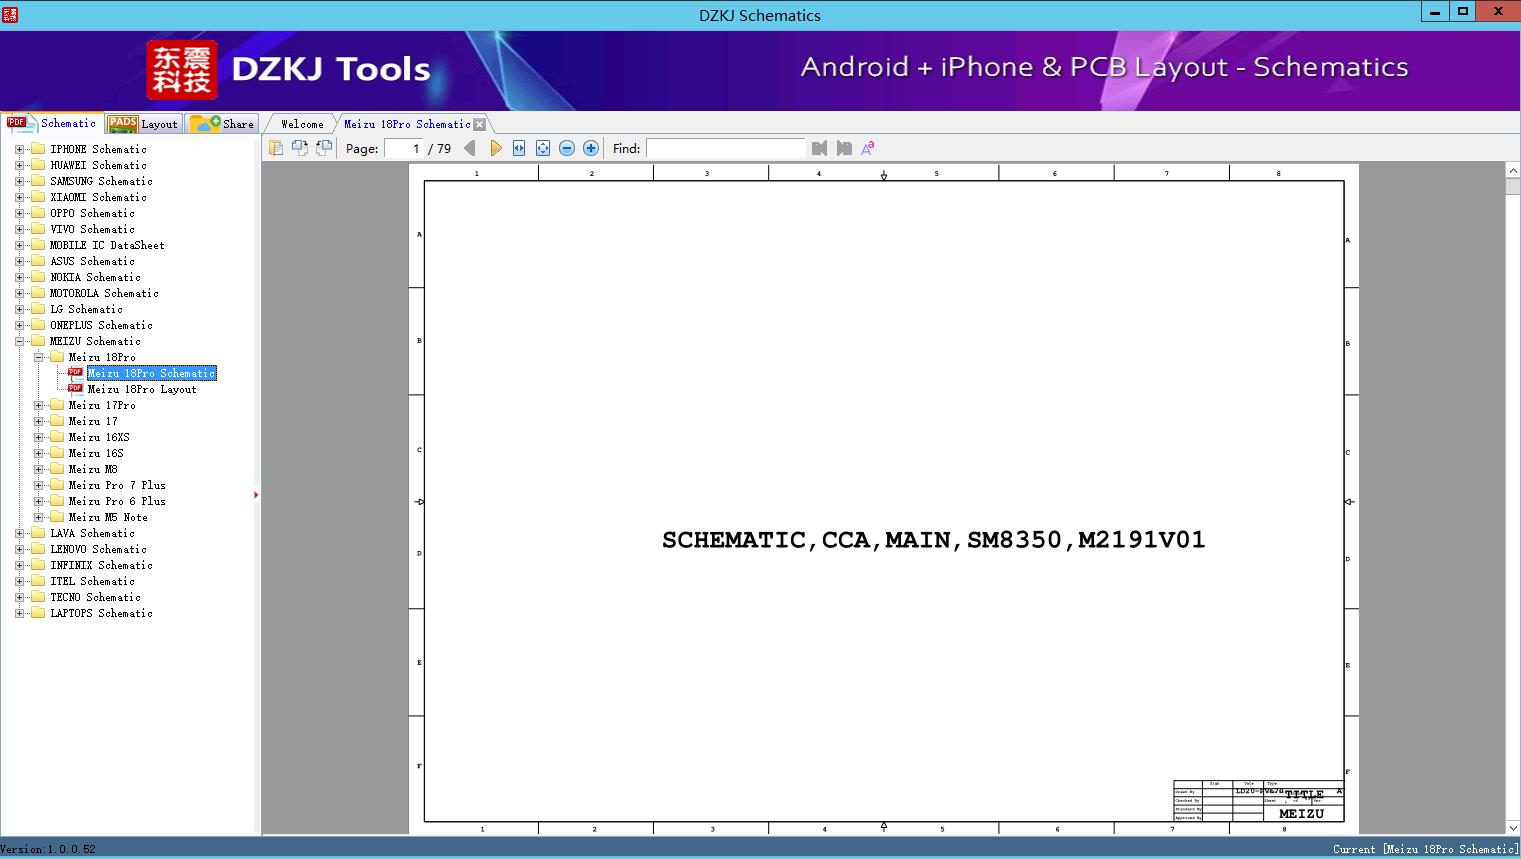
Task: Click the scroll down arrow of document scrollbar
Action: (1513, 827)
